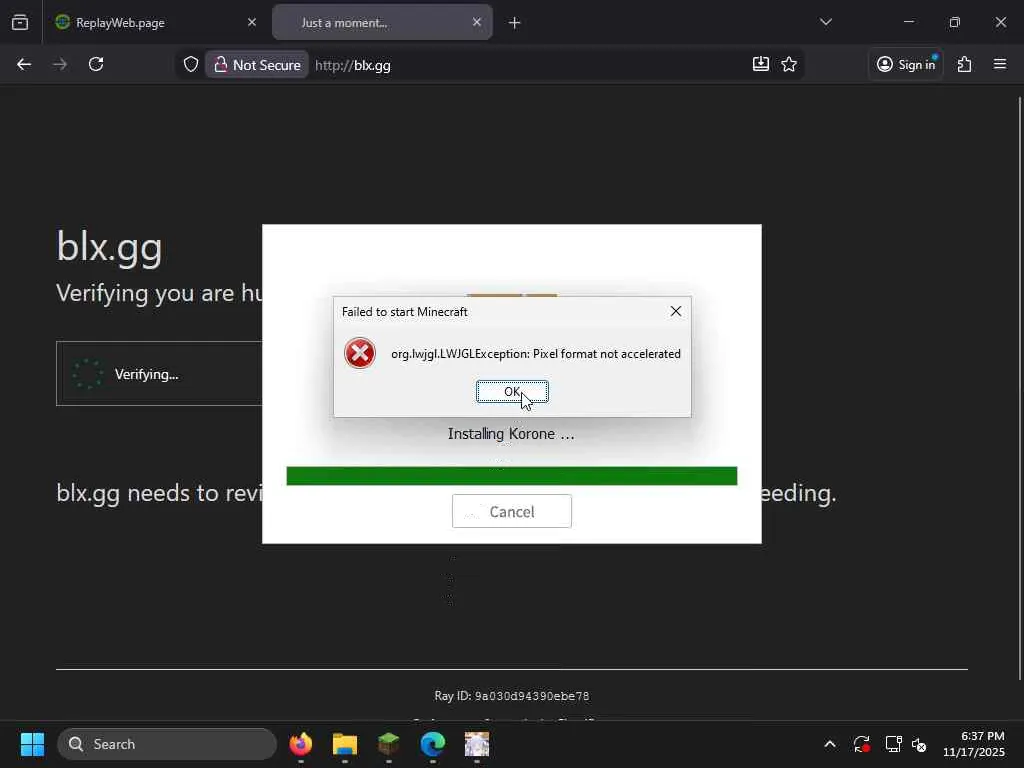Open Microsoft Edge from the taskbar
The width and height of the screenshot is (1024, 768).
432,744
